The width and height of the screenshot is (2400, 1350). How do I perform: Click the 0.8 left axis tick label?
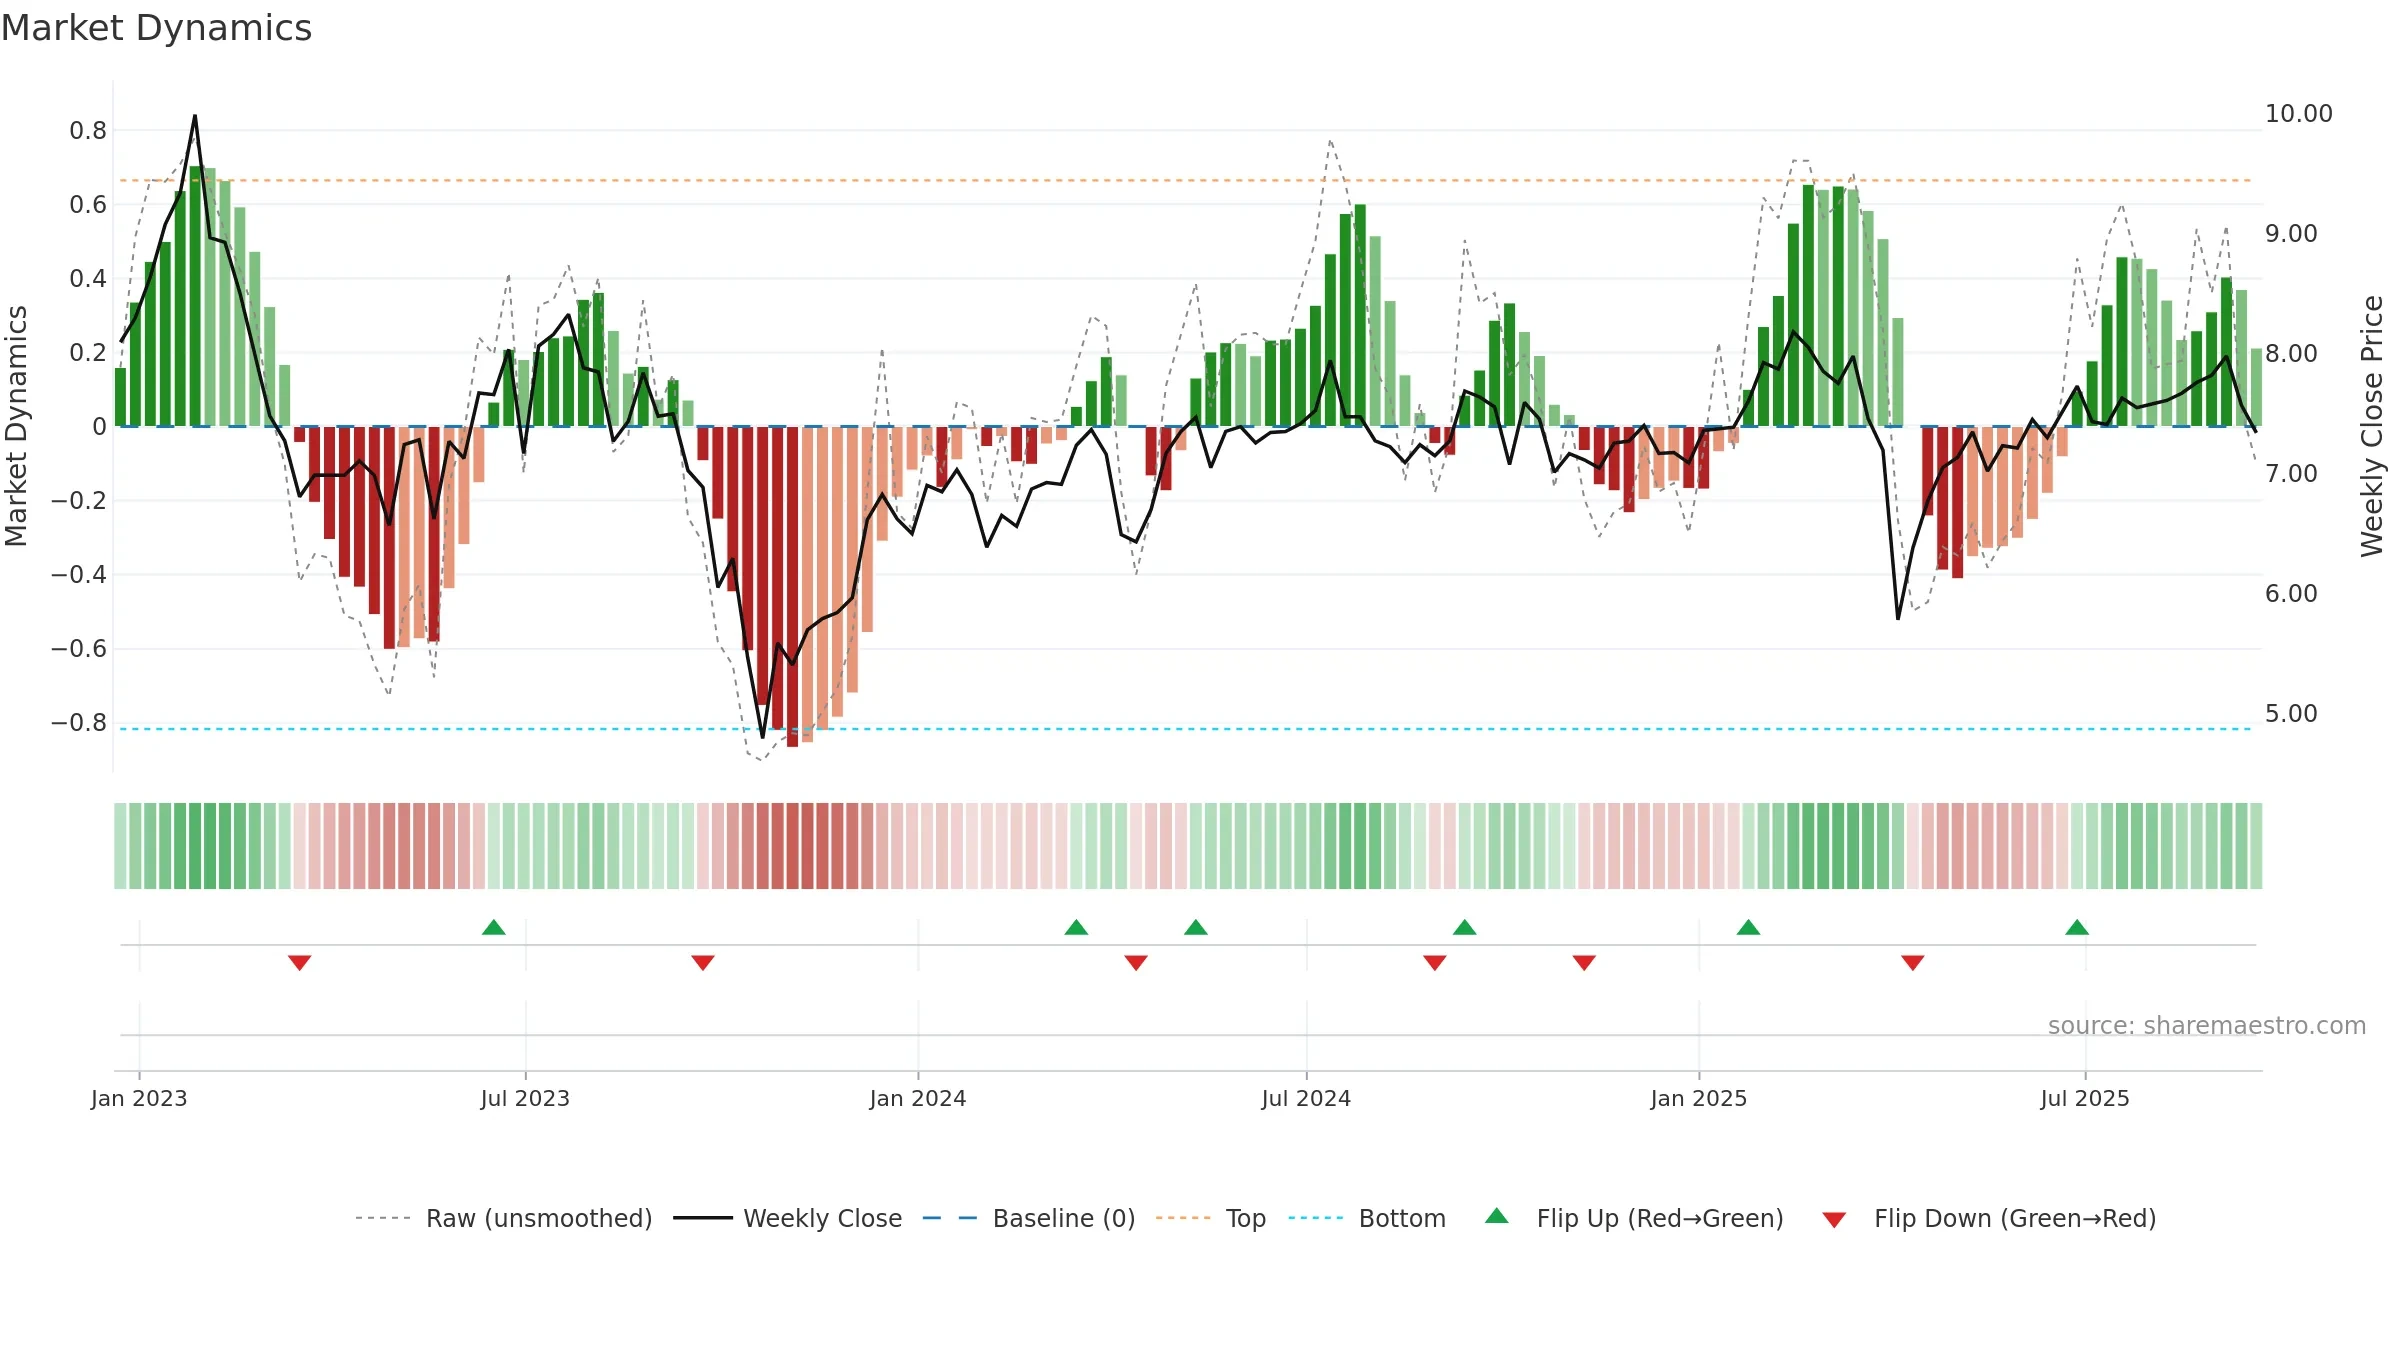(x=88, y=130)
